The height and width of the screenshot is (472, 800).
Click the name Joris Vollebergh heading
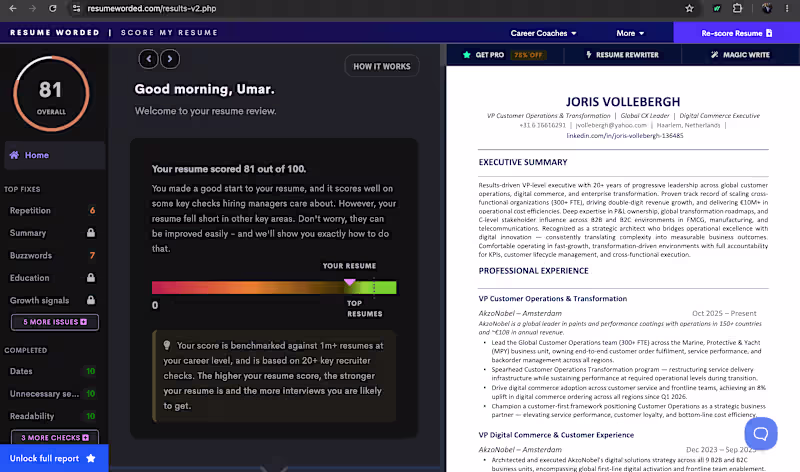point(623,102)
